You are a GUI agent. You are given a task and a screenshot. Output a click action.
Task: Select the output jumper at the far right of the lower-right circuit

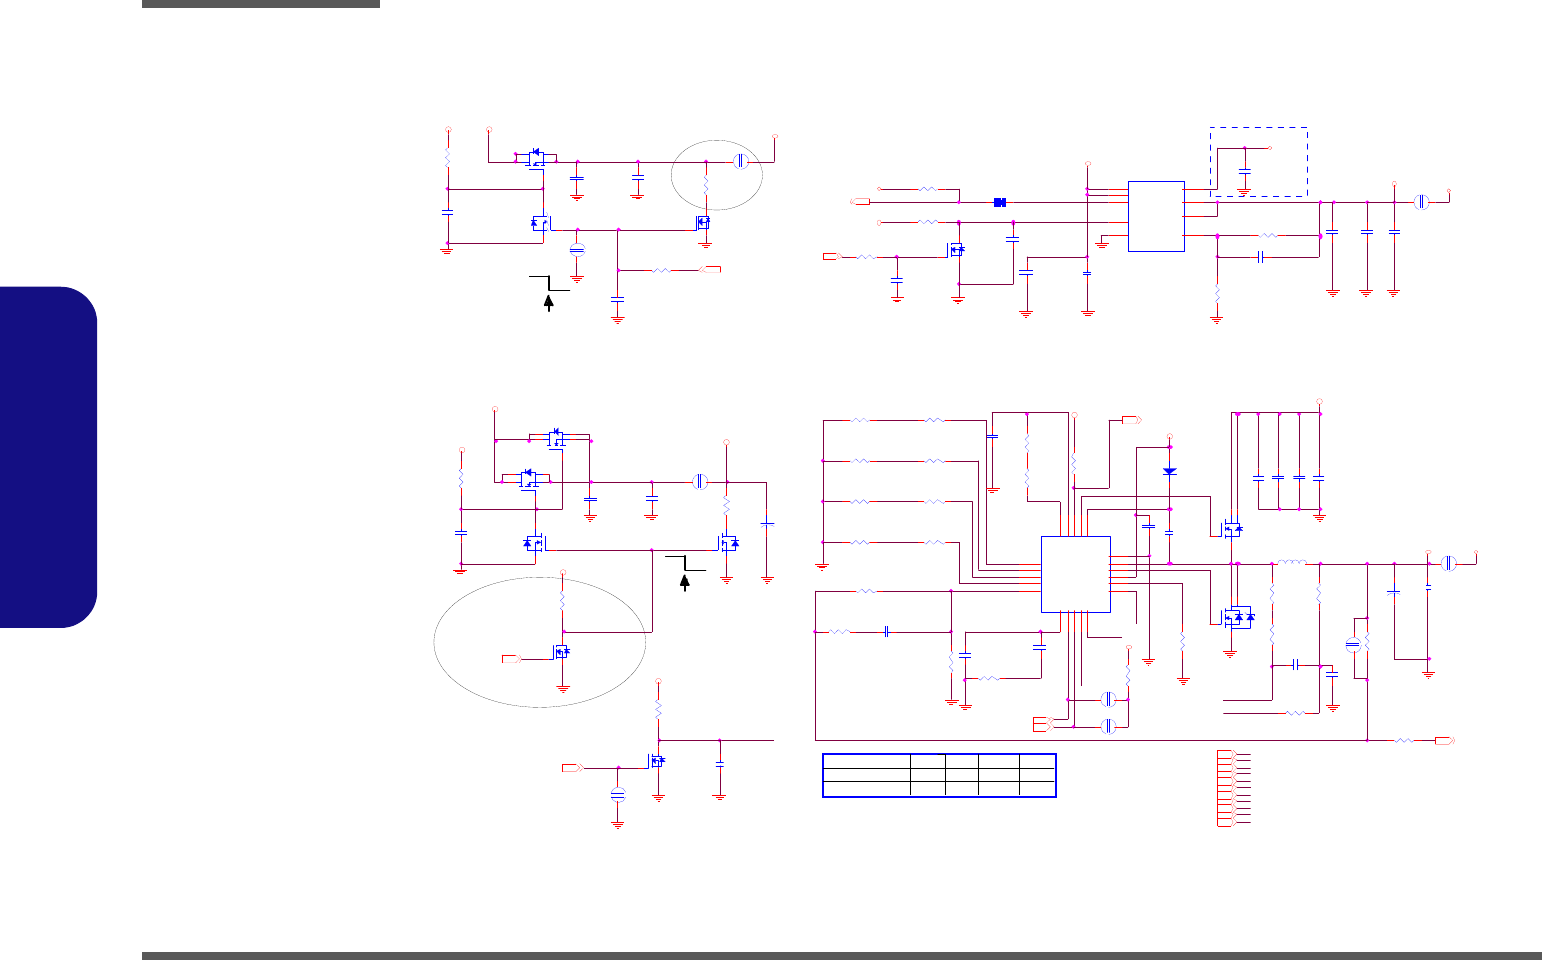pyautogui.click(x=1448, y=563)
